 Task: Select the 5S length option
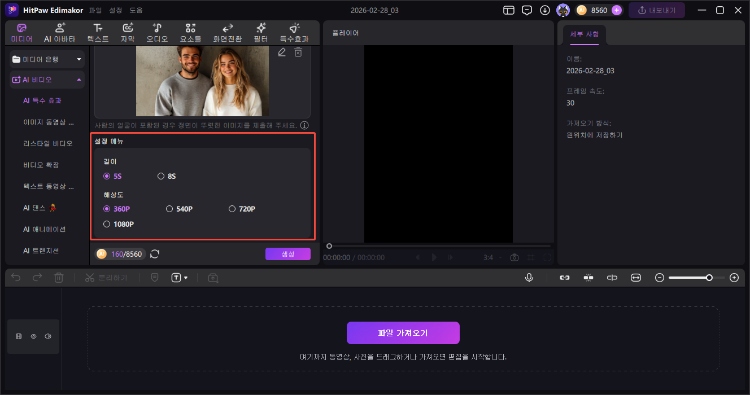click(113, 176)
